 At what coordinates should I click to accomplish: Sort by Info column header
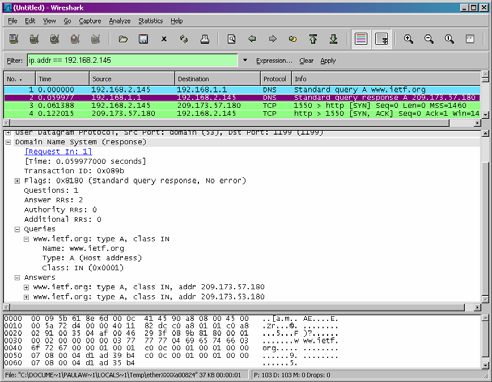386,79
